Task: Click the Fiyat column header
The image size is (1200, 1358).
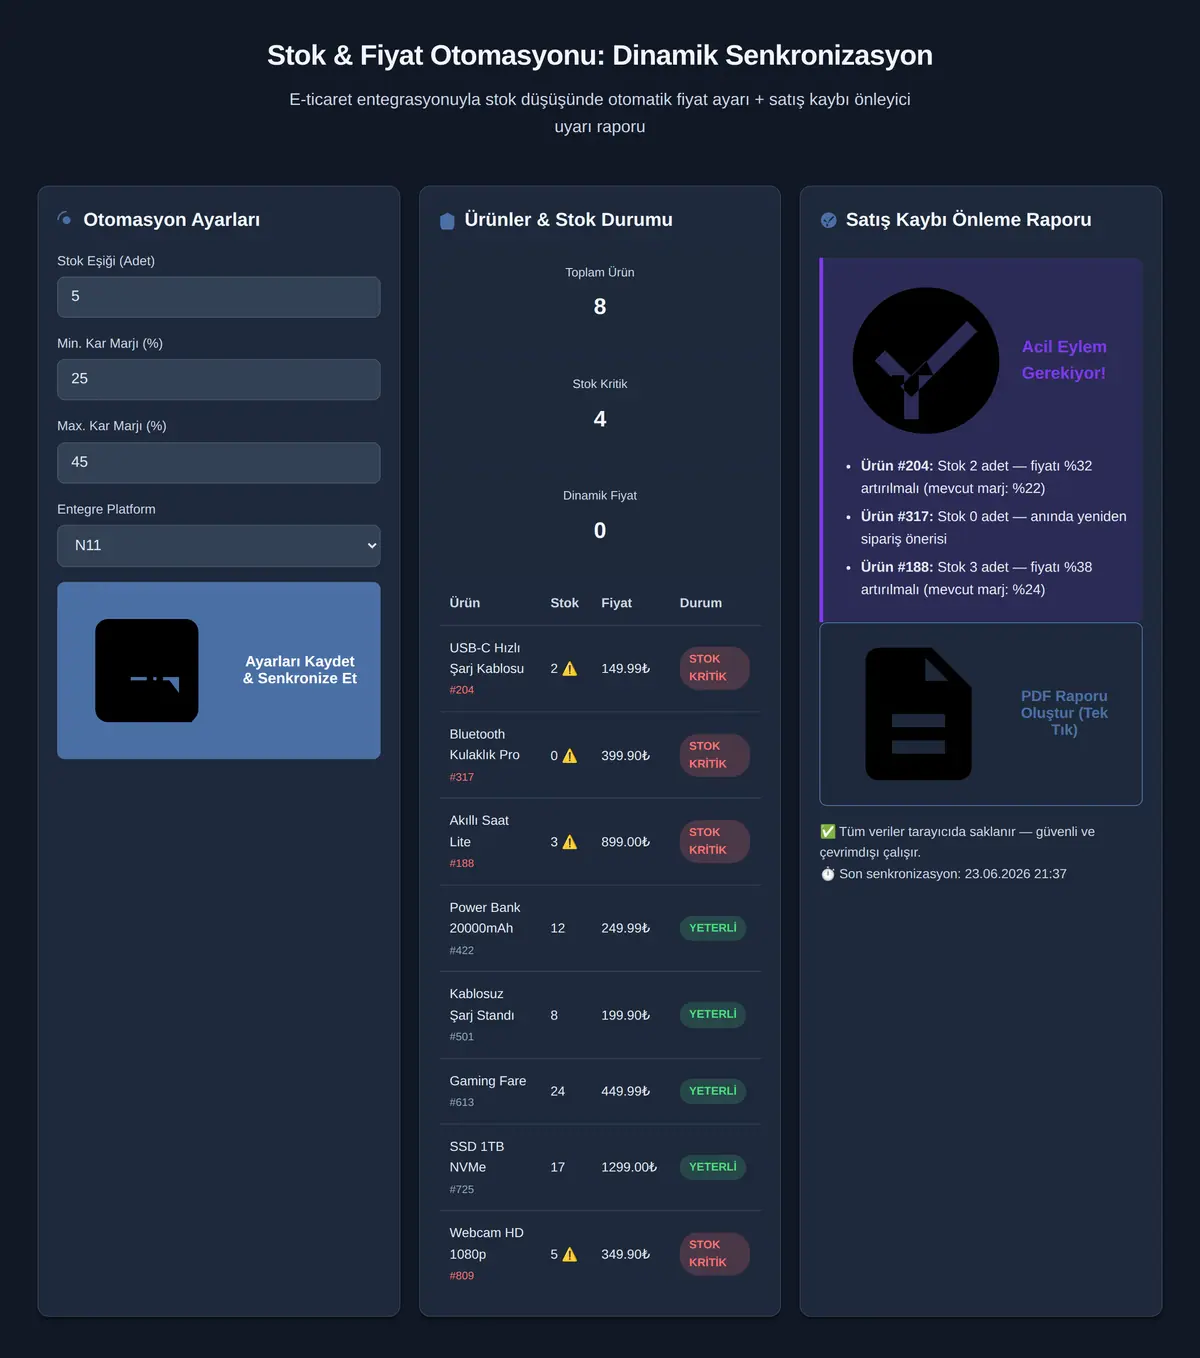Action: (617, 603)
